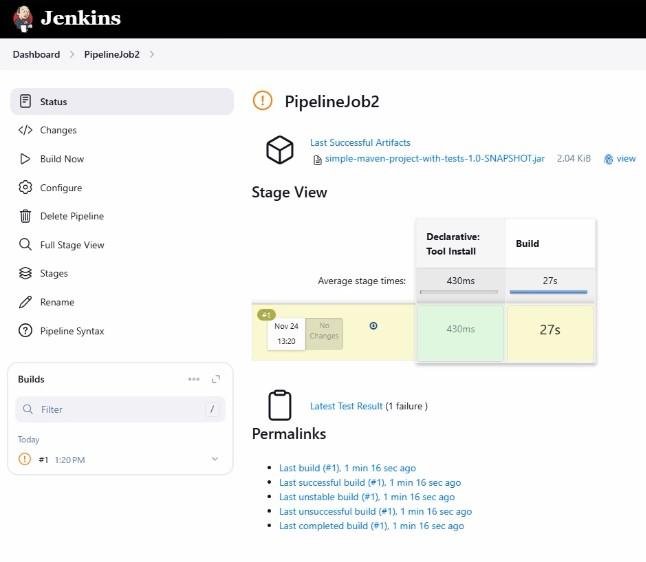The image size is (646, 562).
Task: Click the artifacts cube icon
Action: coord(280,150)
